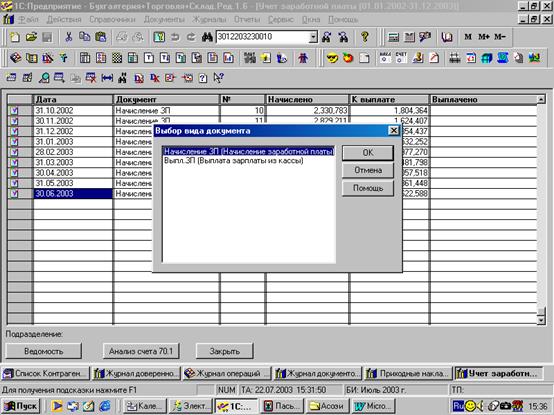Click the scissors Cut icon
The height and width of the screenshot is (415, 554).
pyautogui.click(x=69, y=37)
